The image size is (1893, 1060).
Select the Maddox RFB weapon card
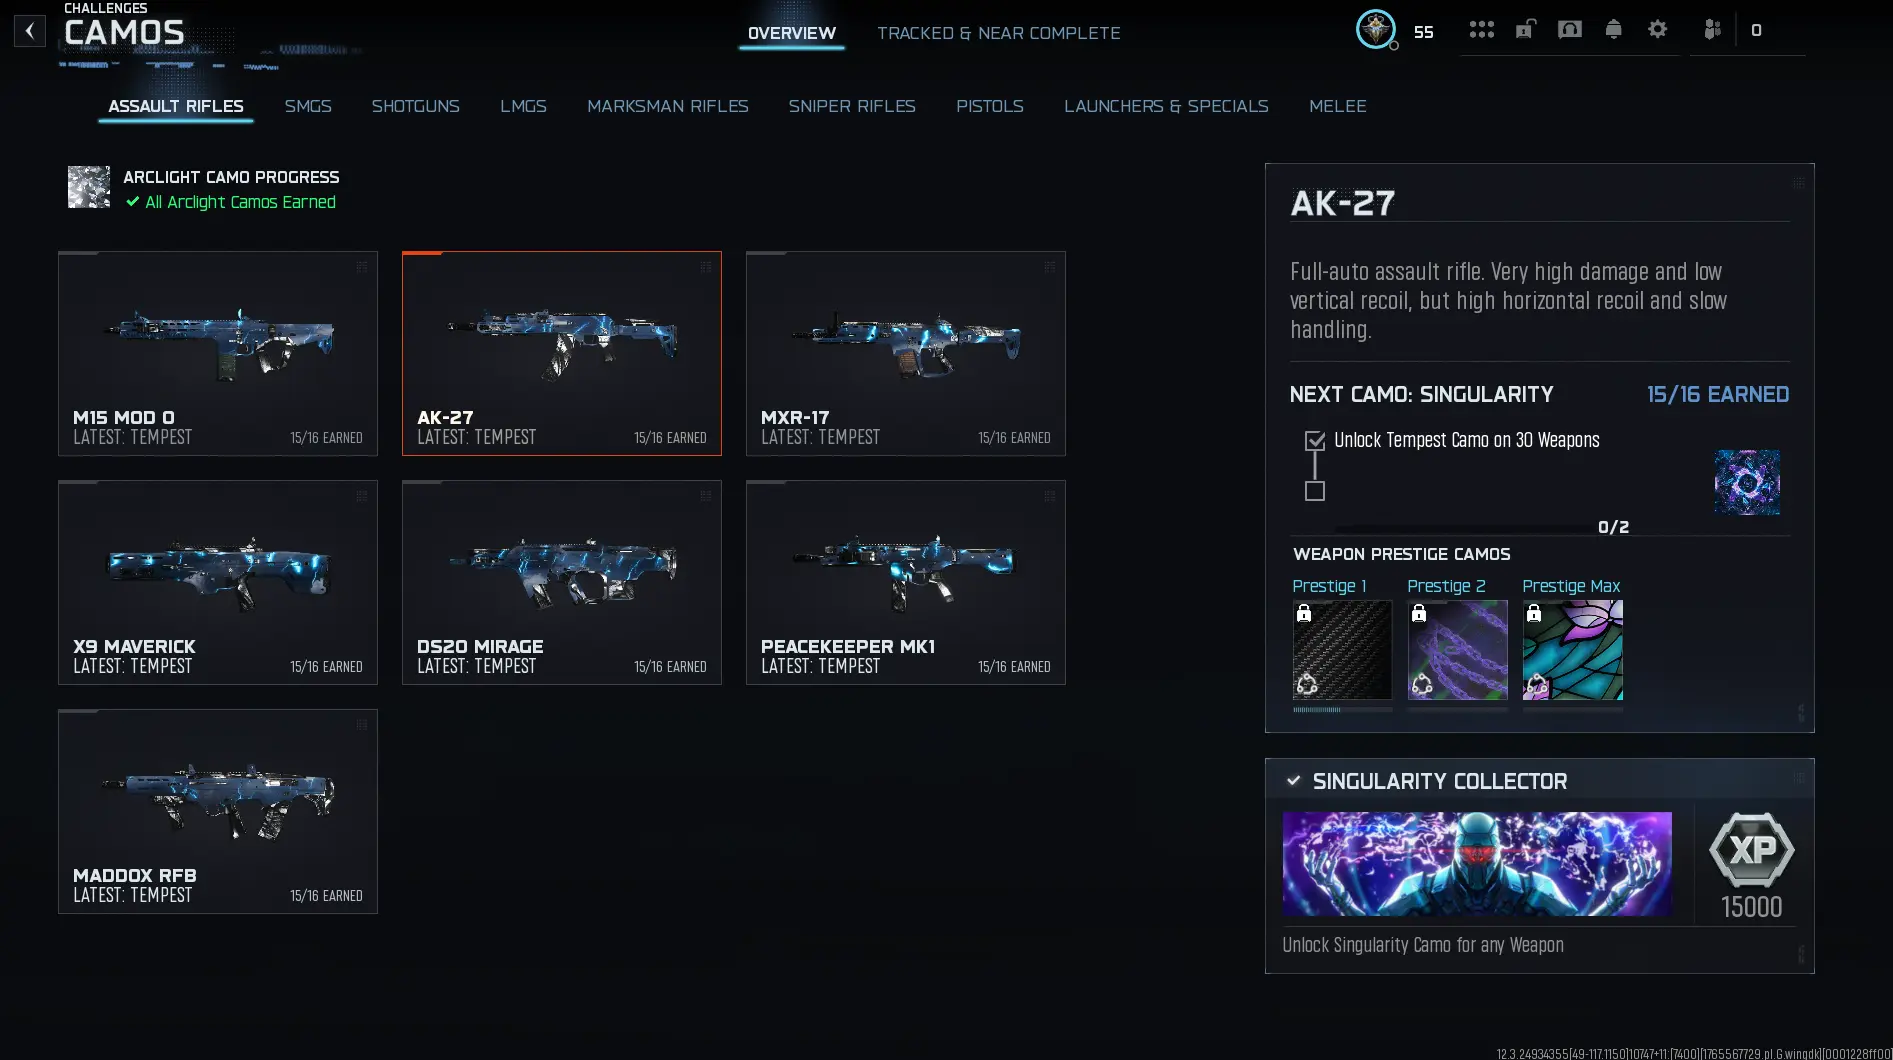coord(218,812)
